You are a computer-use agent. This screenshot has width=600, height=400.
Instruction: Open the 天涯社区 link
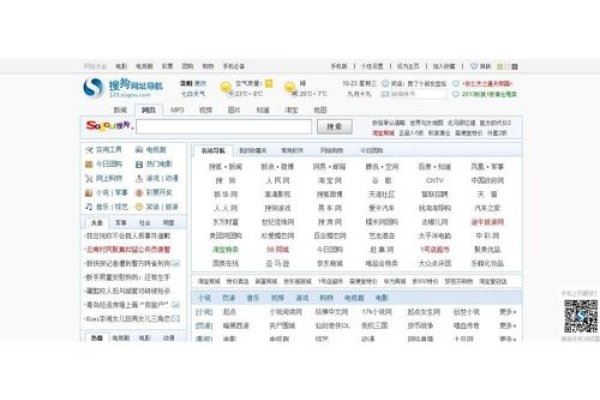(382, 194)
